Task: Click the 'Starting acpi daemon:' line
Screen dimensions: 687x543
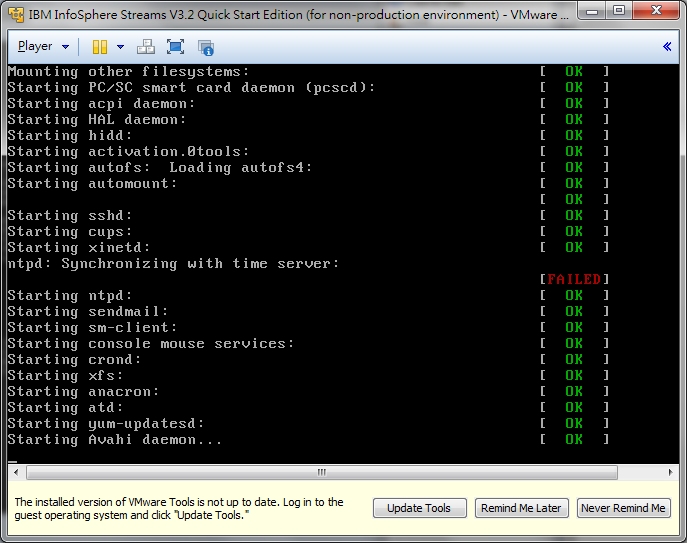Action: pyautogui.click(x=101, y=104)
